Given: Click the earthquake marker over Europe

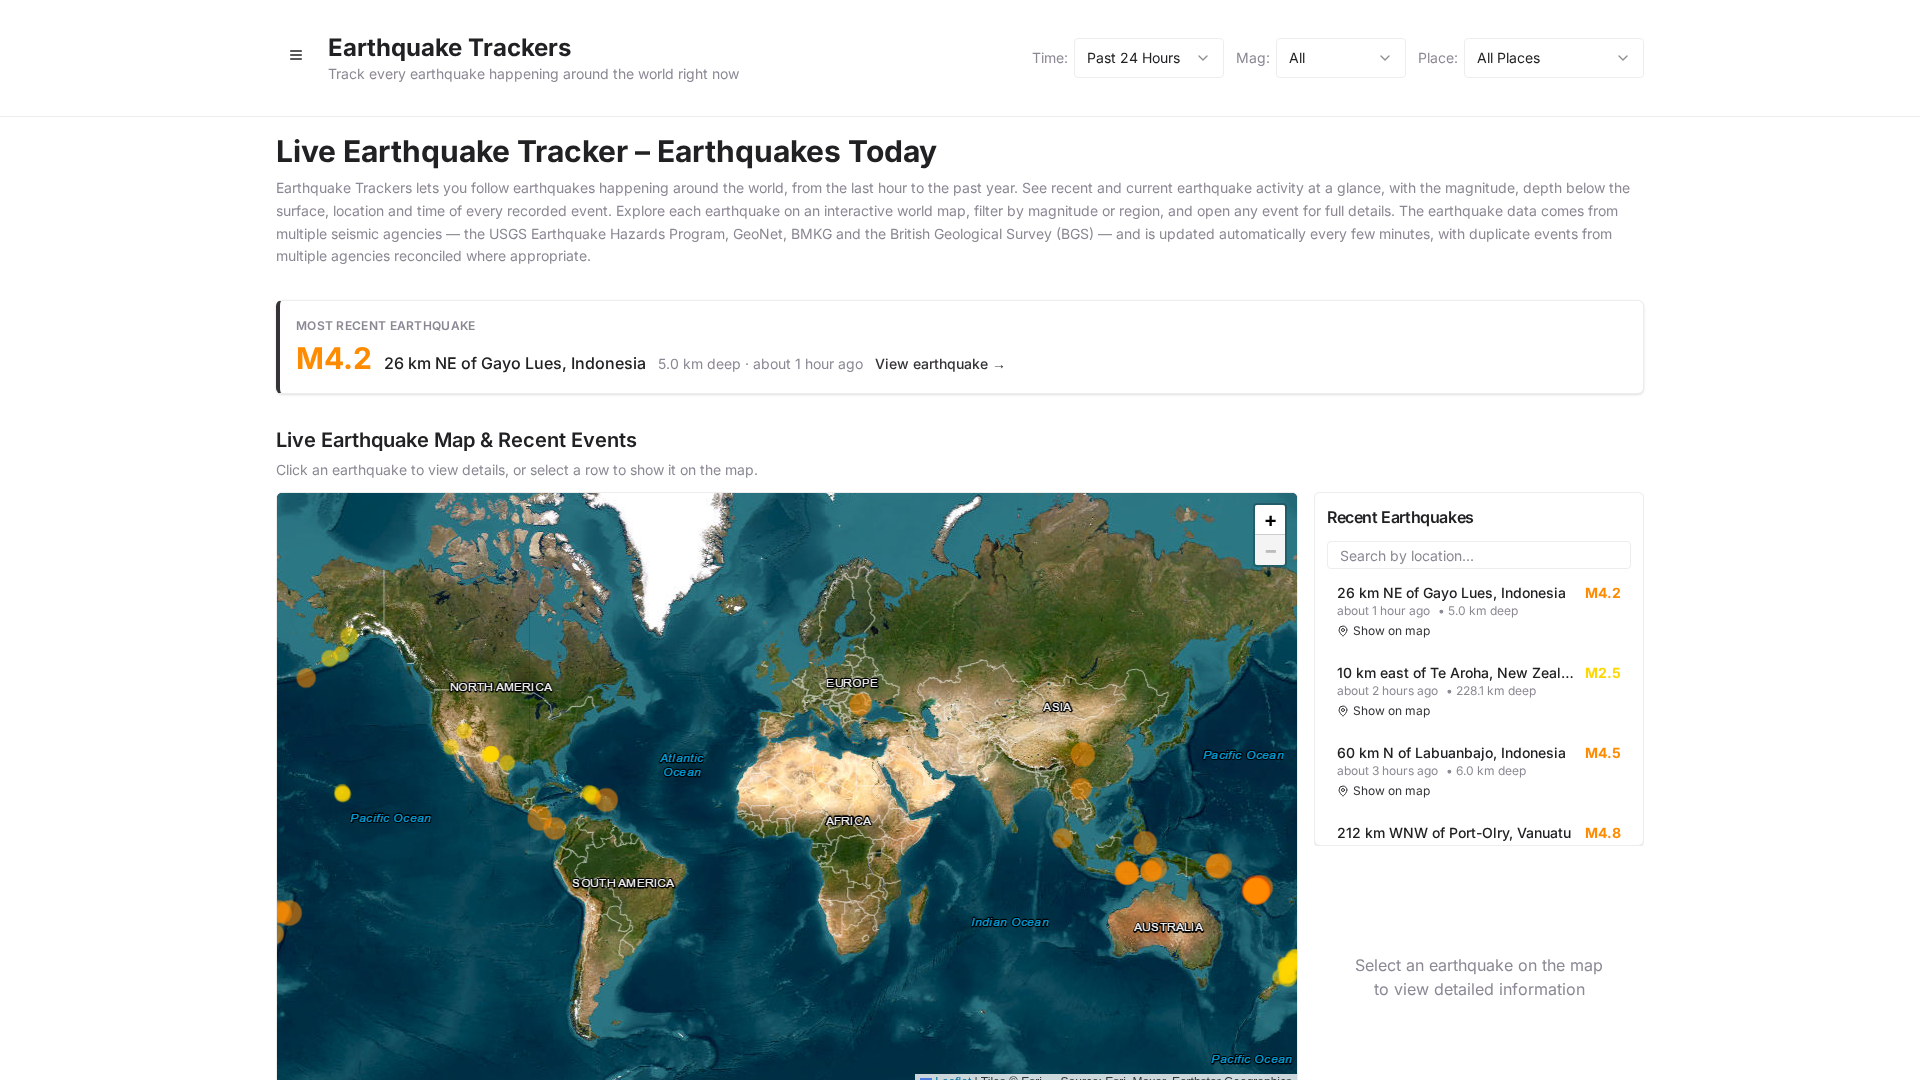Looking at the screenshot, I should tap(860, 704).
